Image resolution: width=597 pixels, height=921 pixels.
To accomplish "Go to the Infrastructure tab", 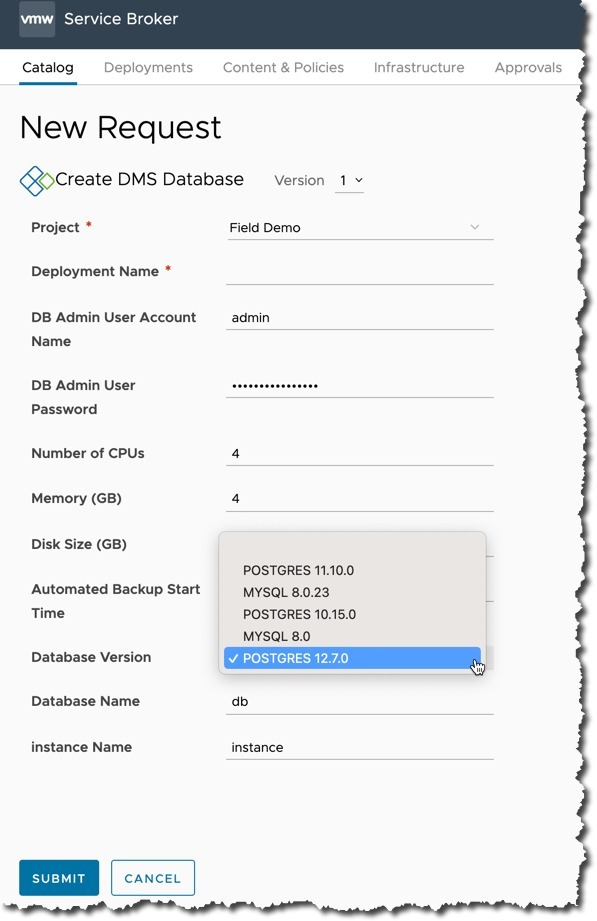I will [x=419, y=68].
